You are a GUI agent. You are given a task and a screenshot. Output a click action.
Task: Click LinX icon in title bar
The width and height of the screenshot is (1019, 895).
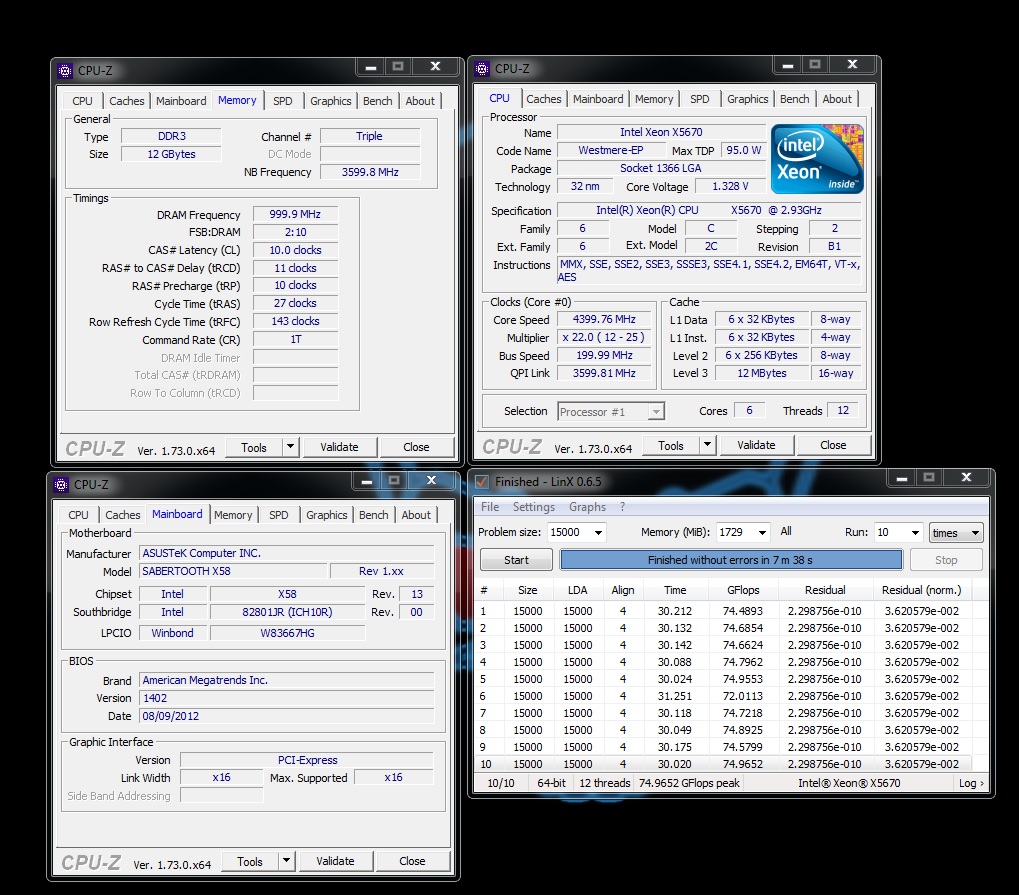[482, 482]
